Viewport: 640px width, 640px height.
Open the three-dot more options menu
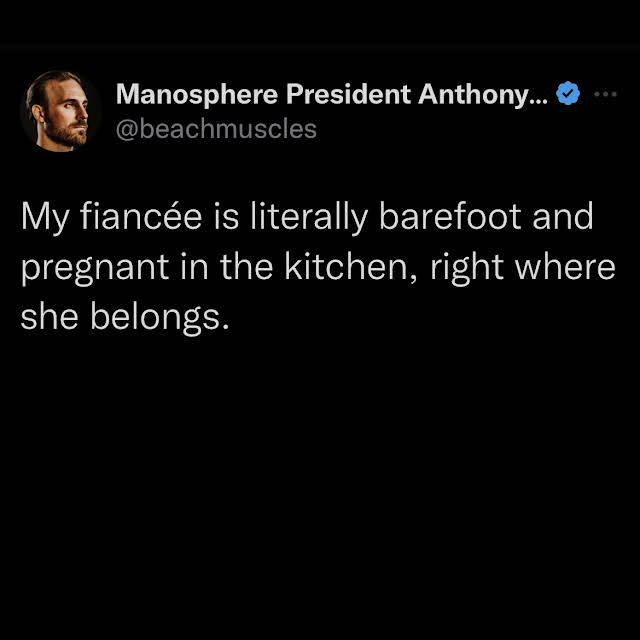pyautogui.click(x=606, y=95)
